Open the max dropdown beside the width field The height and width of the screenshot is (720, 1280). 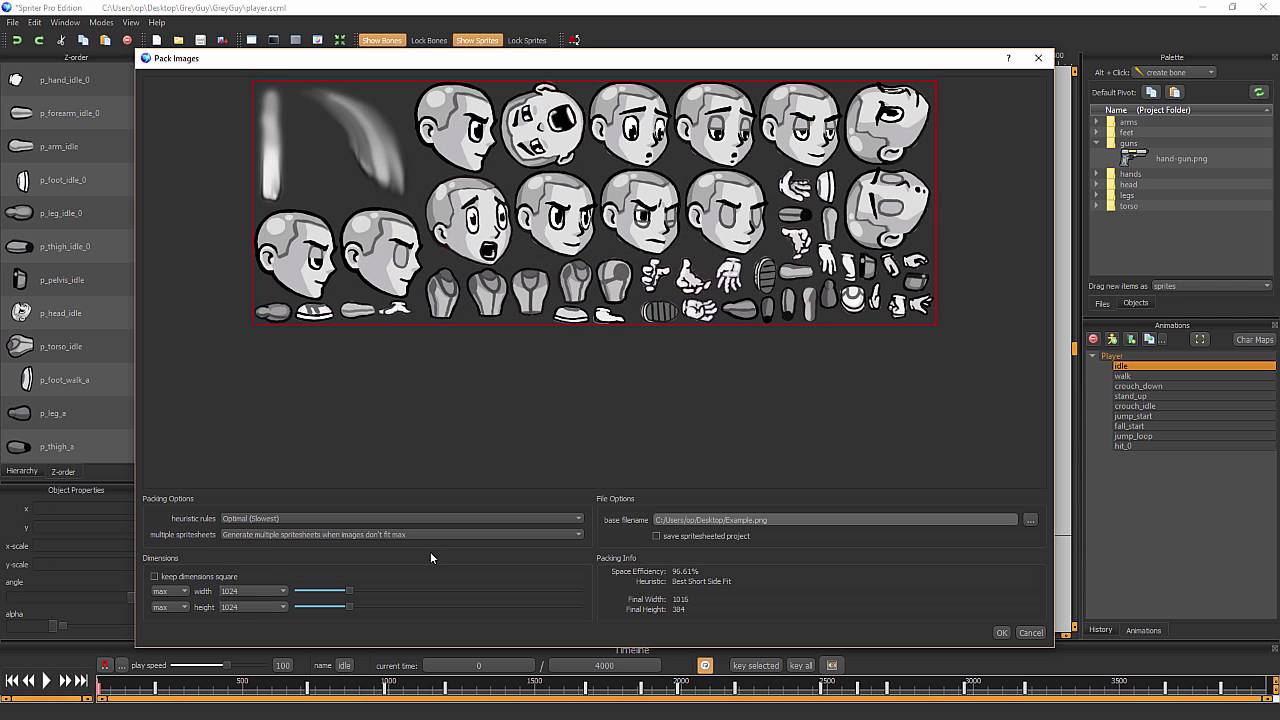click(170, 591)
